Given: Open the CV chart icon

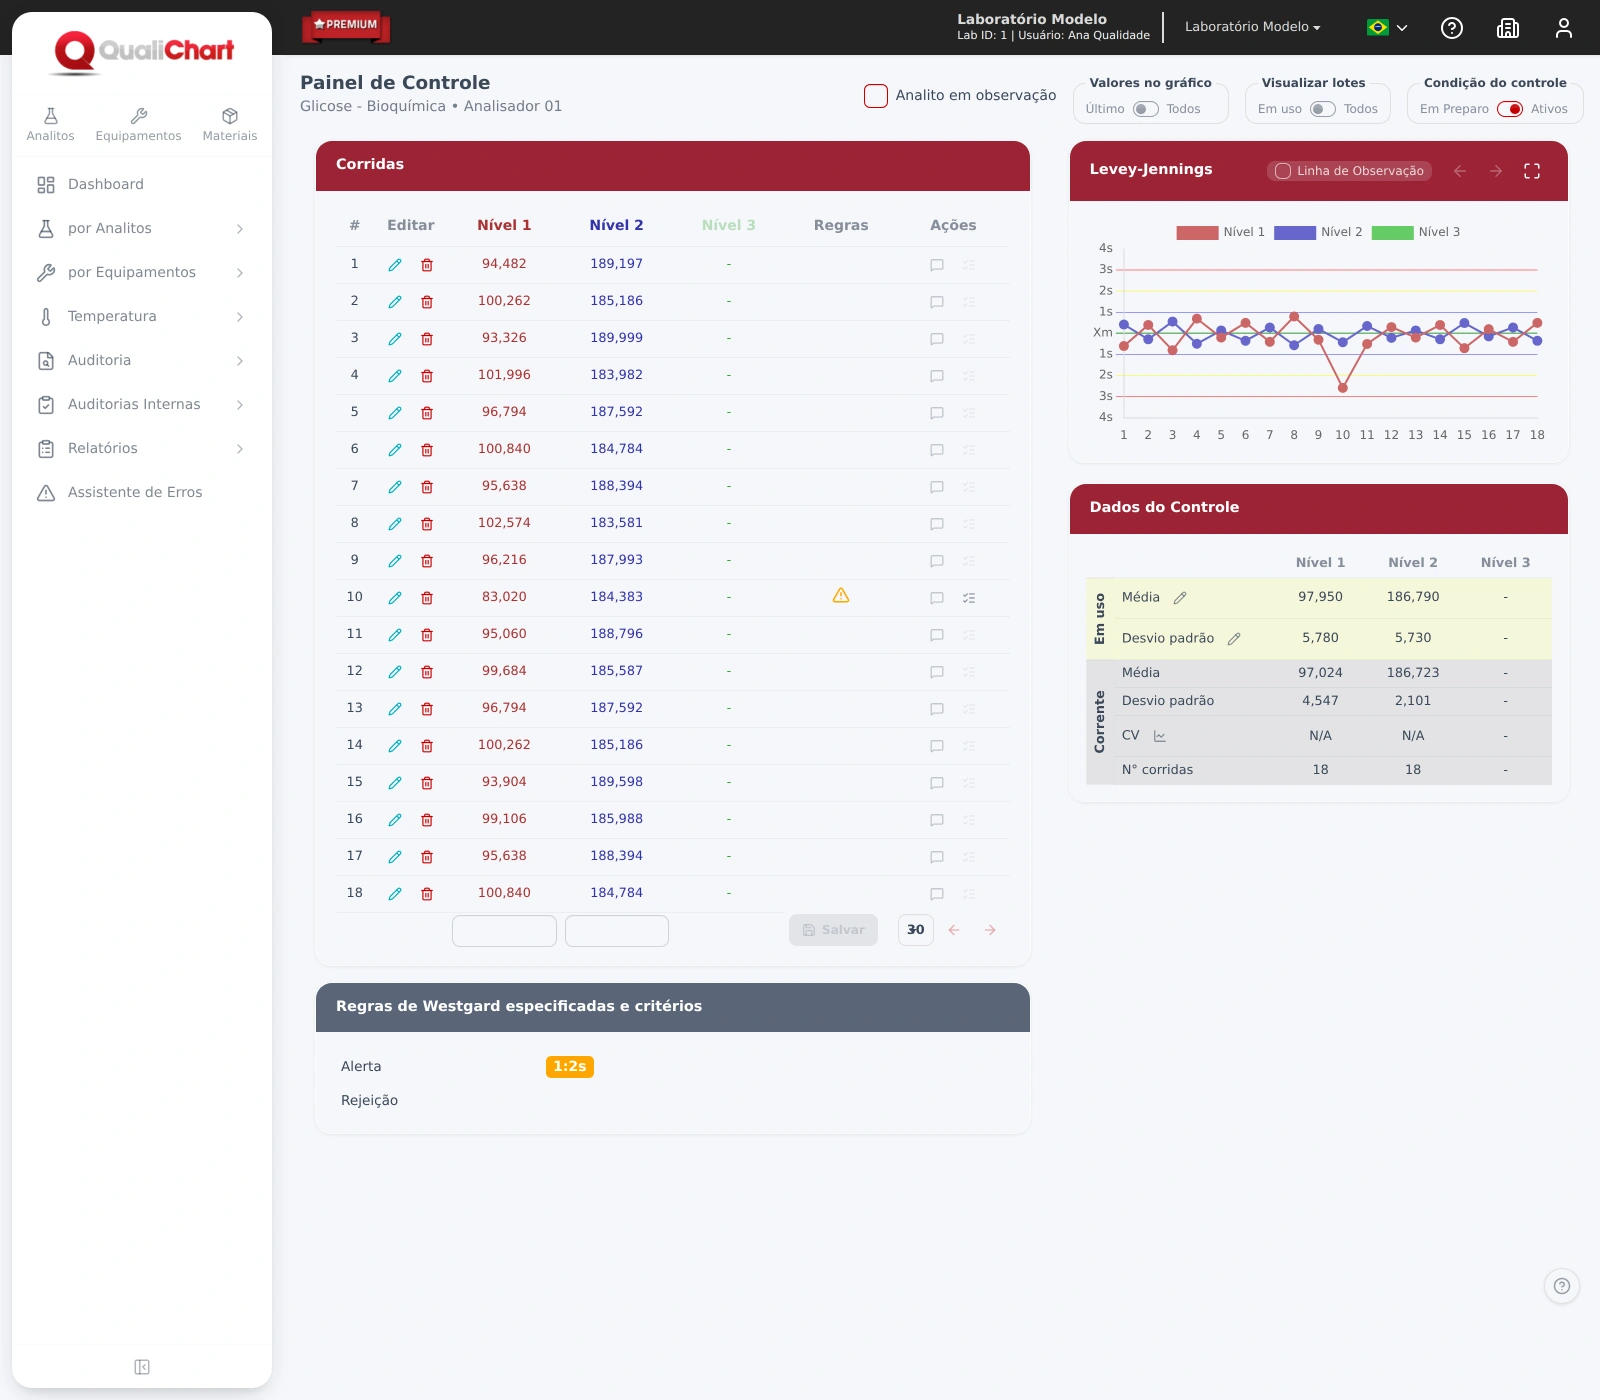Looking at the screenshot, I should [x=1160, y=736].
